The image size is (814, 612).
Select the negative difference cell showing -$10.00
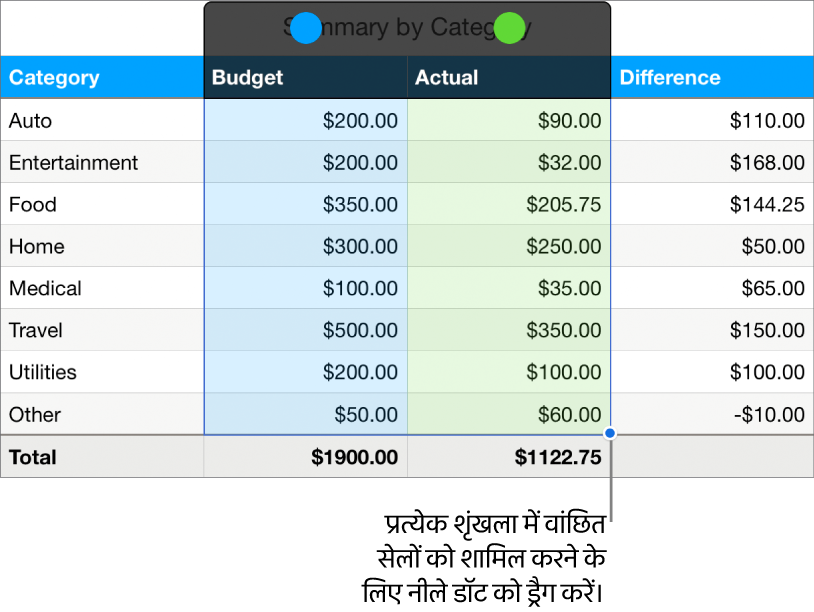[763, 414]
